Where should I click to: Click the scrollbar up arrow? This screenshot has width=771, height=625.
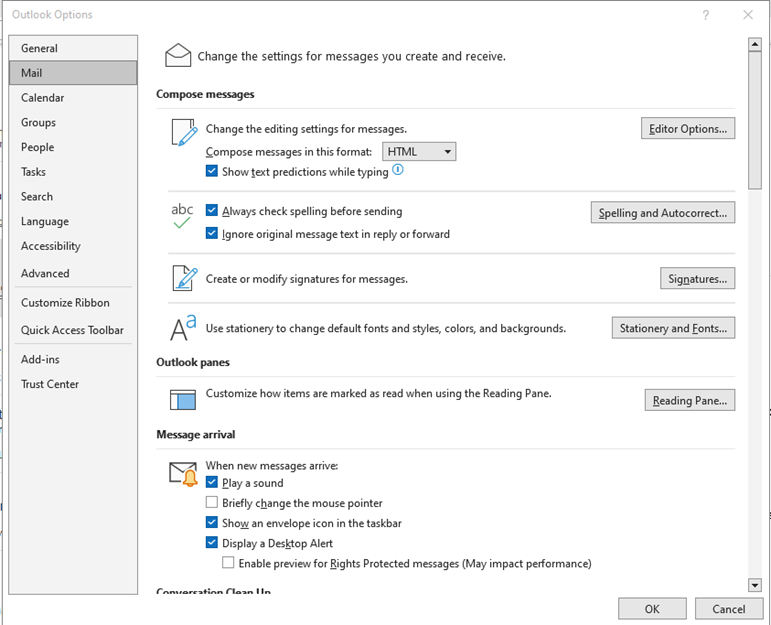(x=754, y=44)
